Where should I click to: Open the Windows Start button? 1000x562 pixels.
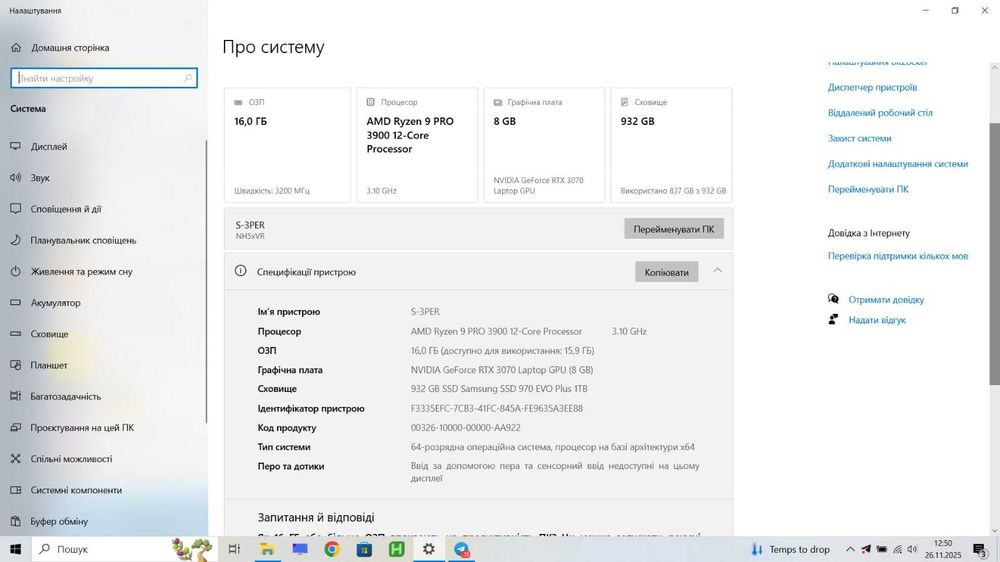click(x=15, y=549)
